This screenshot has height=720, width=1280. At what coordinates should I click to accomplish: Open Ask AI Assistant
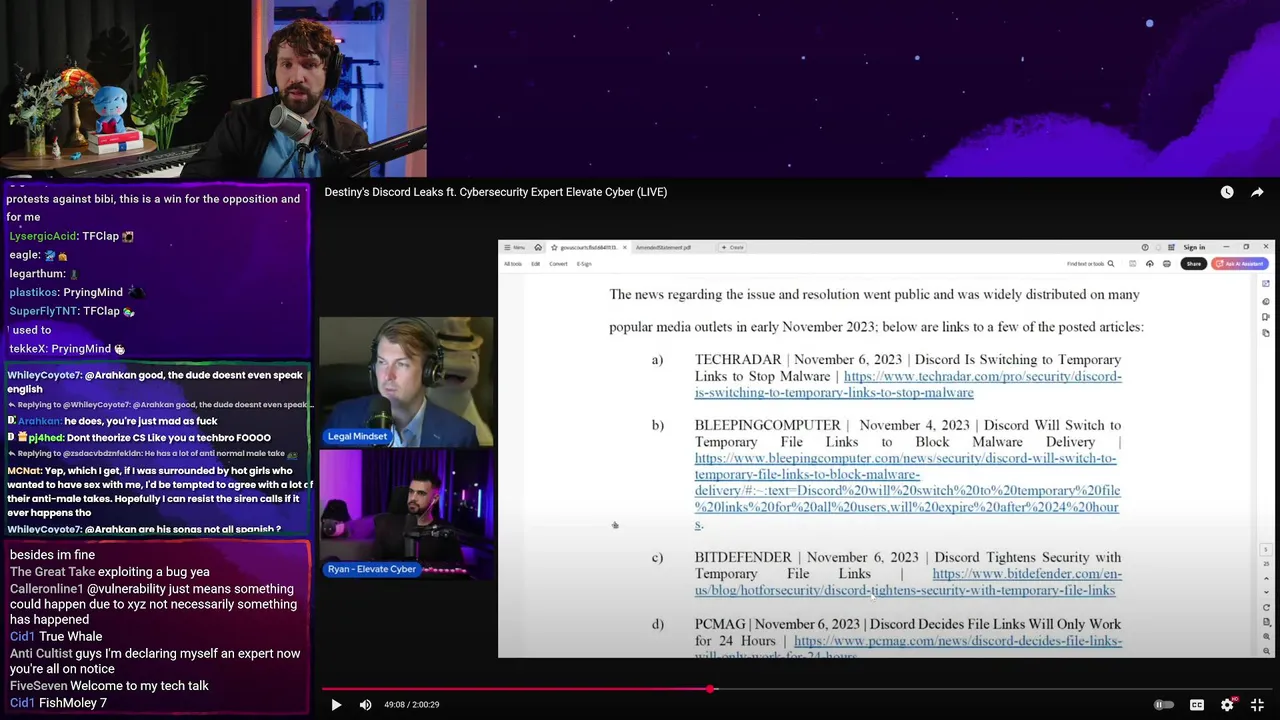click(x=1240, y=264)
